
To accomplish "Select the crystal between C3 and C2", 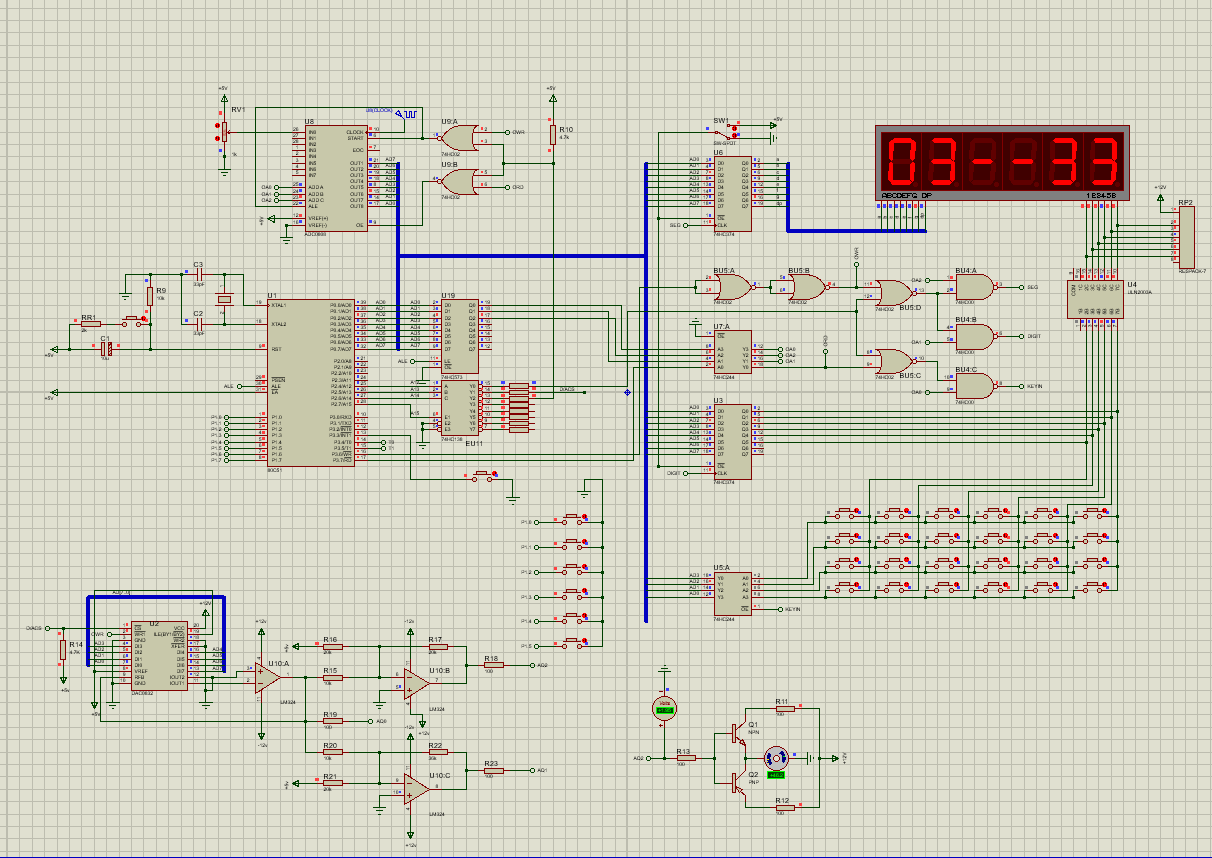I will [224, 297].
